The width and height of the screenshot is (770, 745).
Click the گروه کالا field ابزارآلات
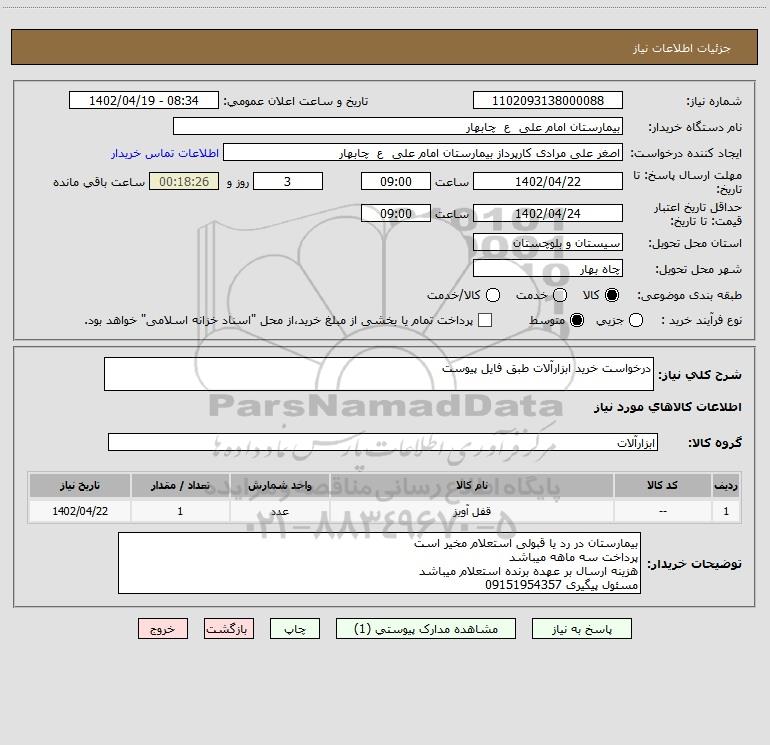pyautogui.click(x=383, y=442)
